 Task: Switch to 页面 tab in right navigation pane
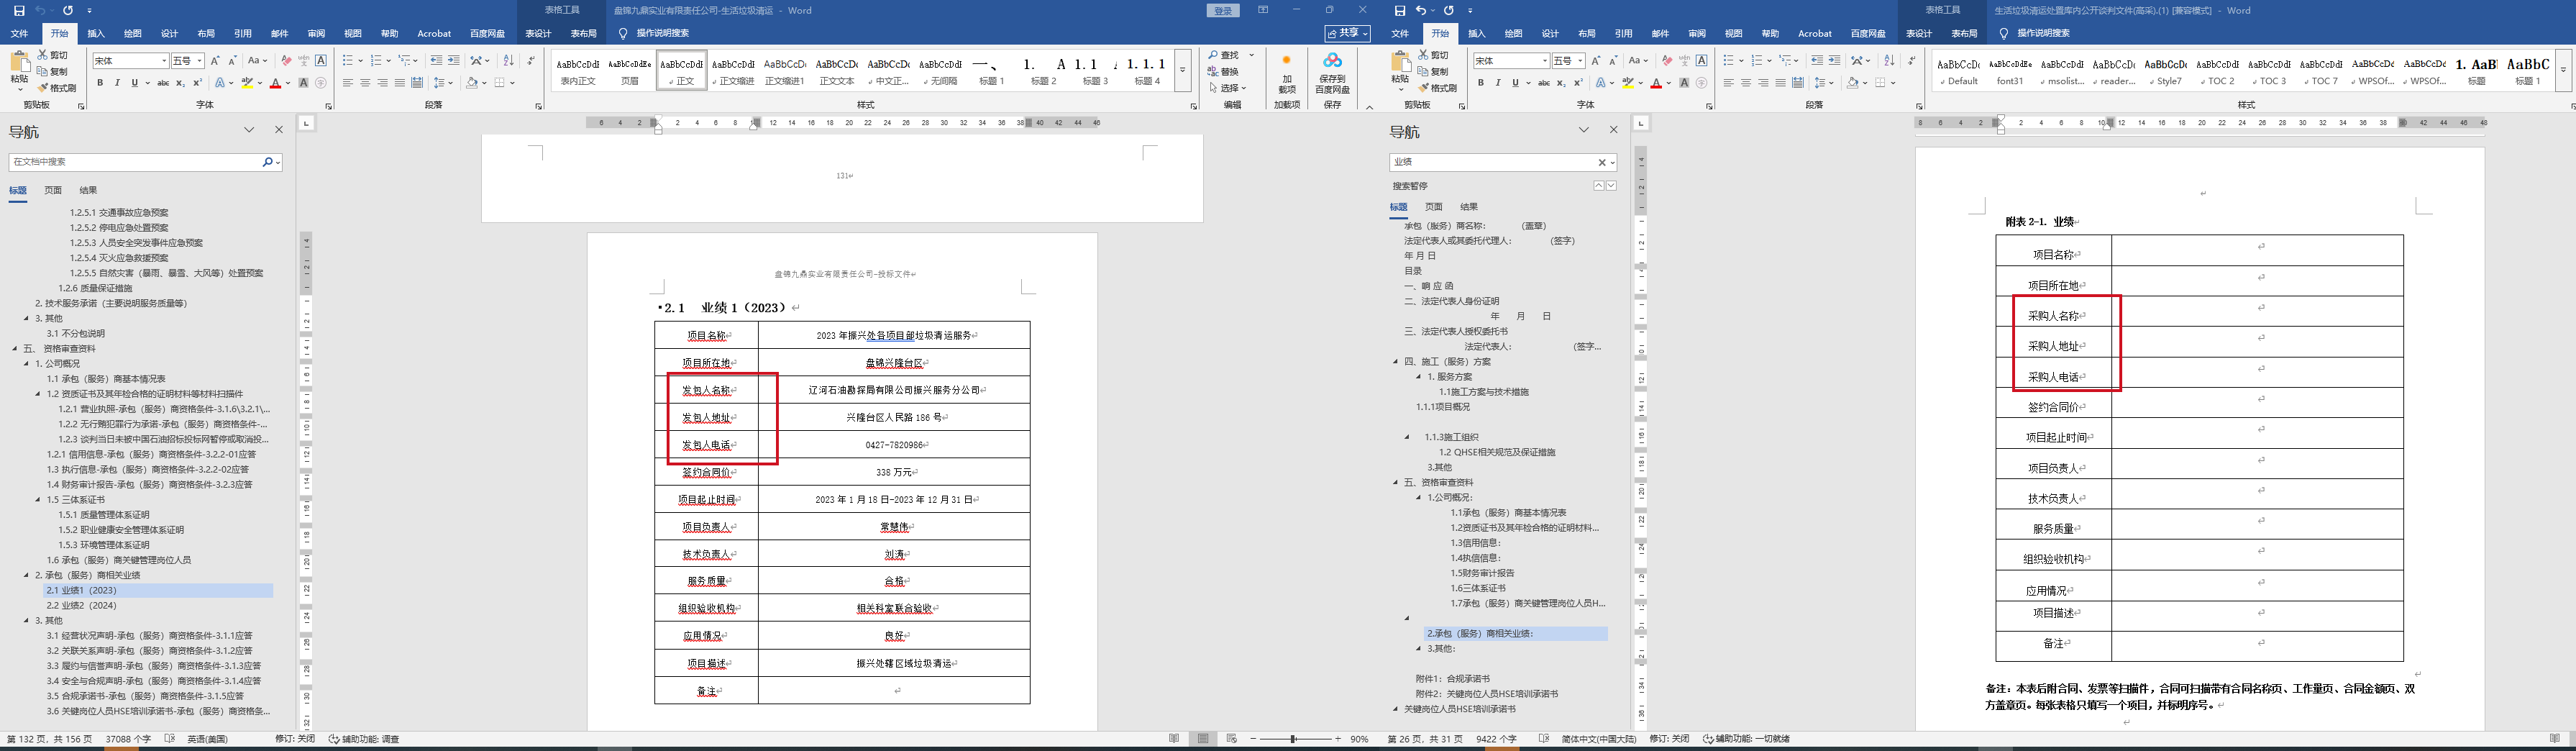click(x=1433, y=207)
